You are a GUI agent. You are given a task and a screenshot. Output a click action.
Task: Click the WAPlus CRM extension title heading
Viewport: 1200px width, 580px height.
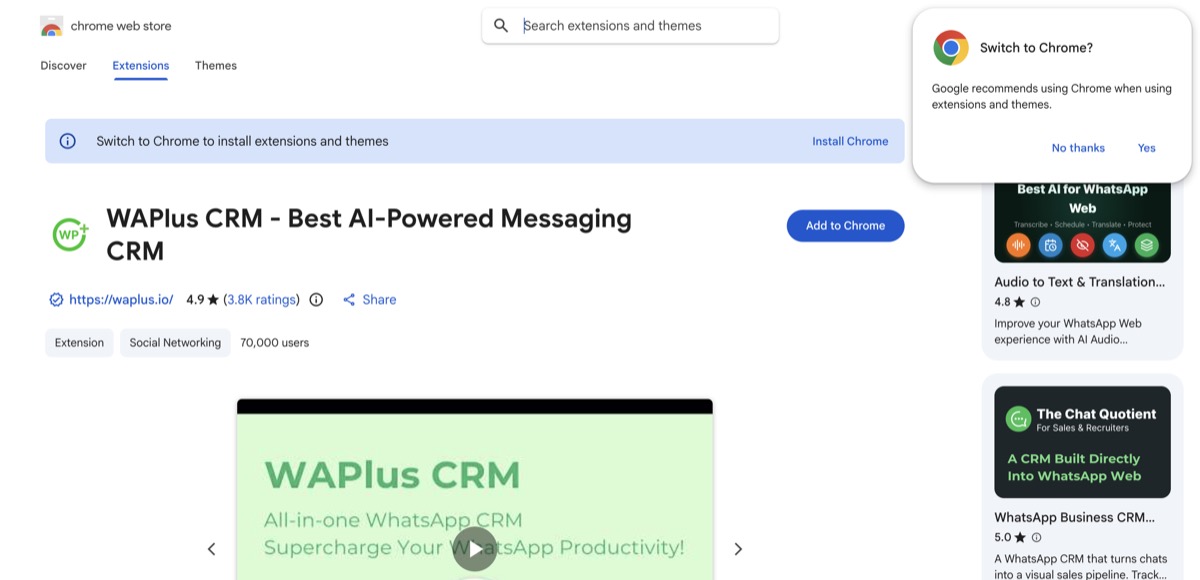(x=369, y=234)
